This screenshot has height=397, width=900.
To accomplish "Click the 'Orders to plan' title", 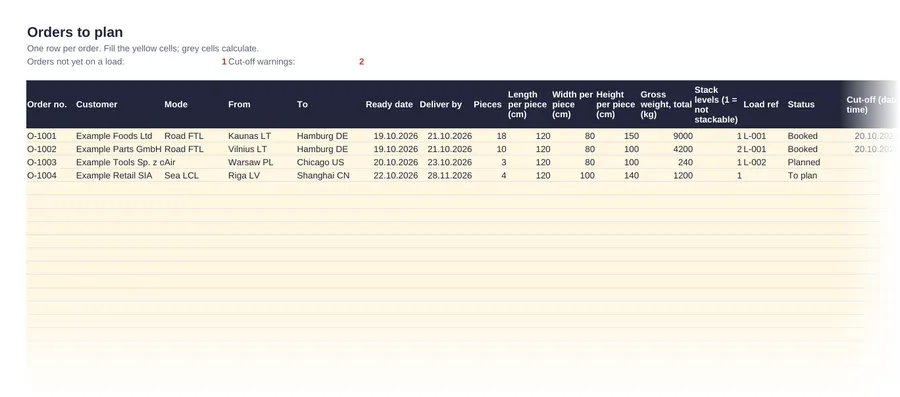I will tap(75, 32).
